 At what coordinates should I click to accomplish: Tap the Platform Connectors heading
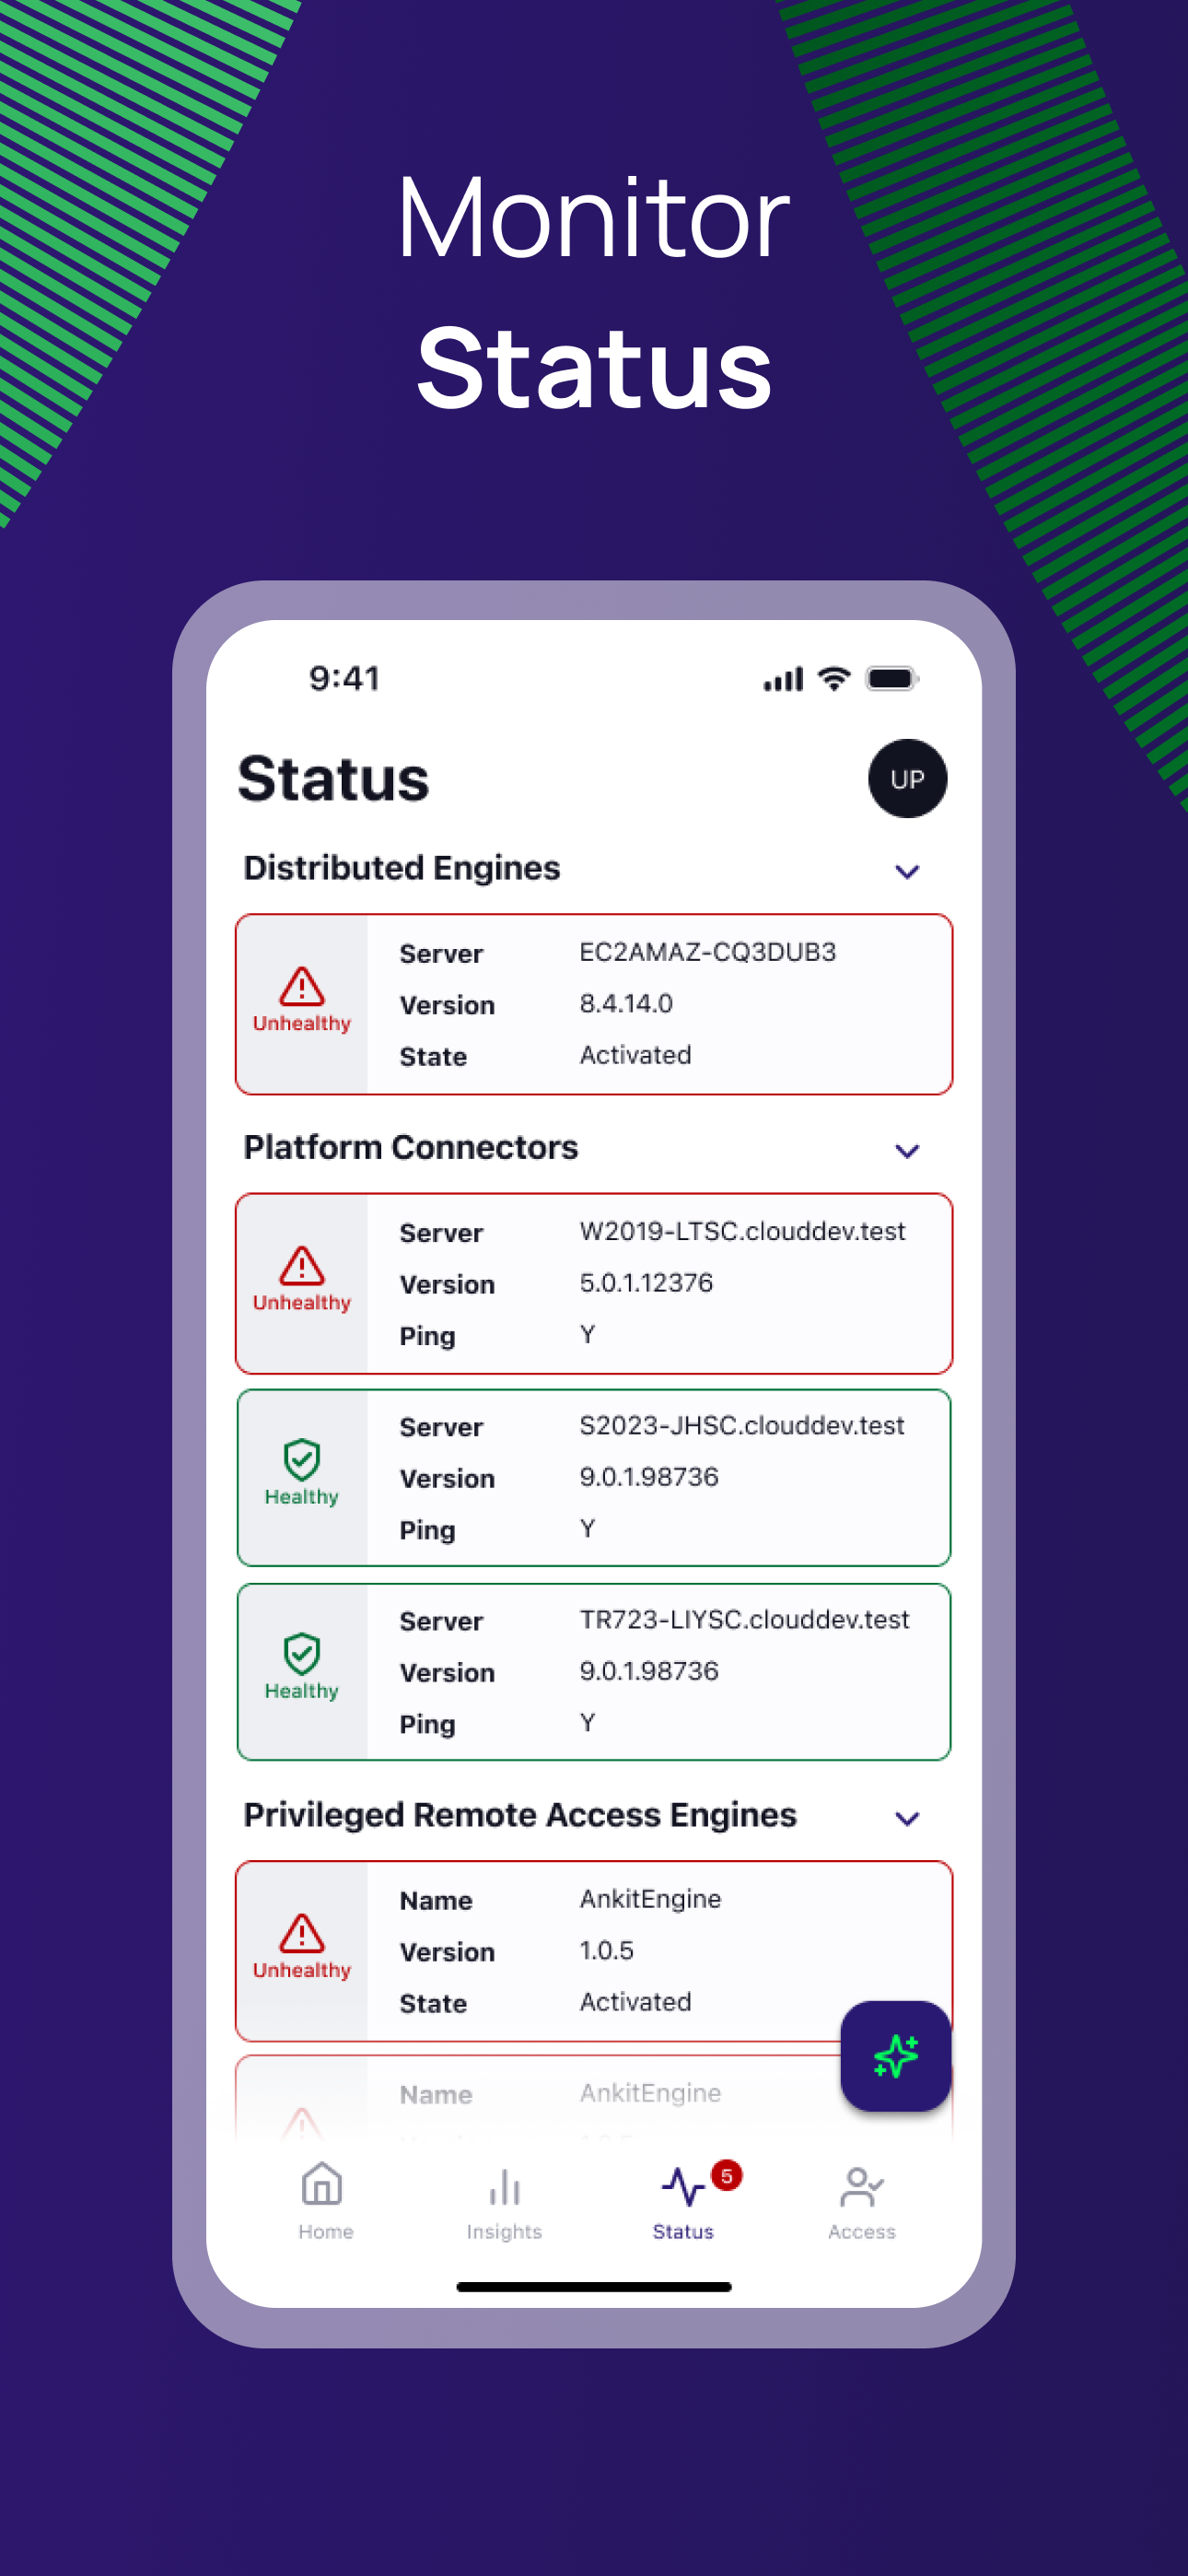point(410,1146)
